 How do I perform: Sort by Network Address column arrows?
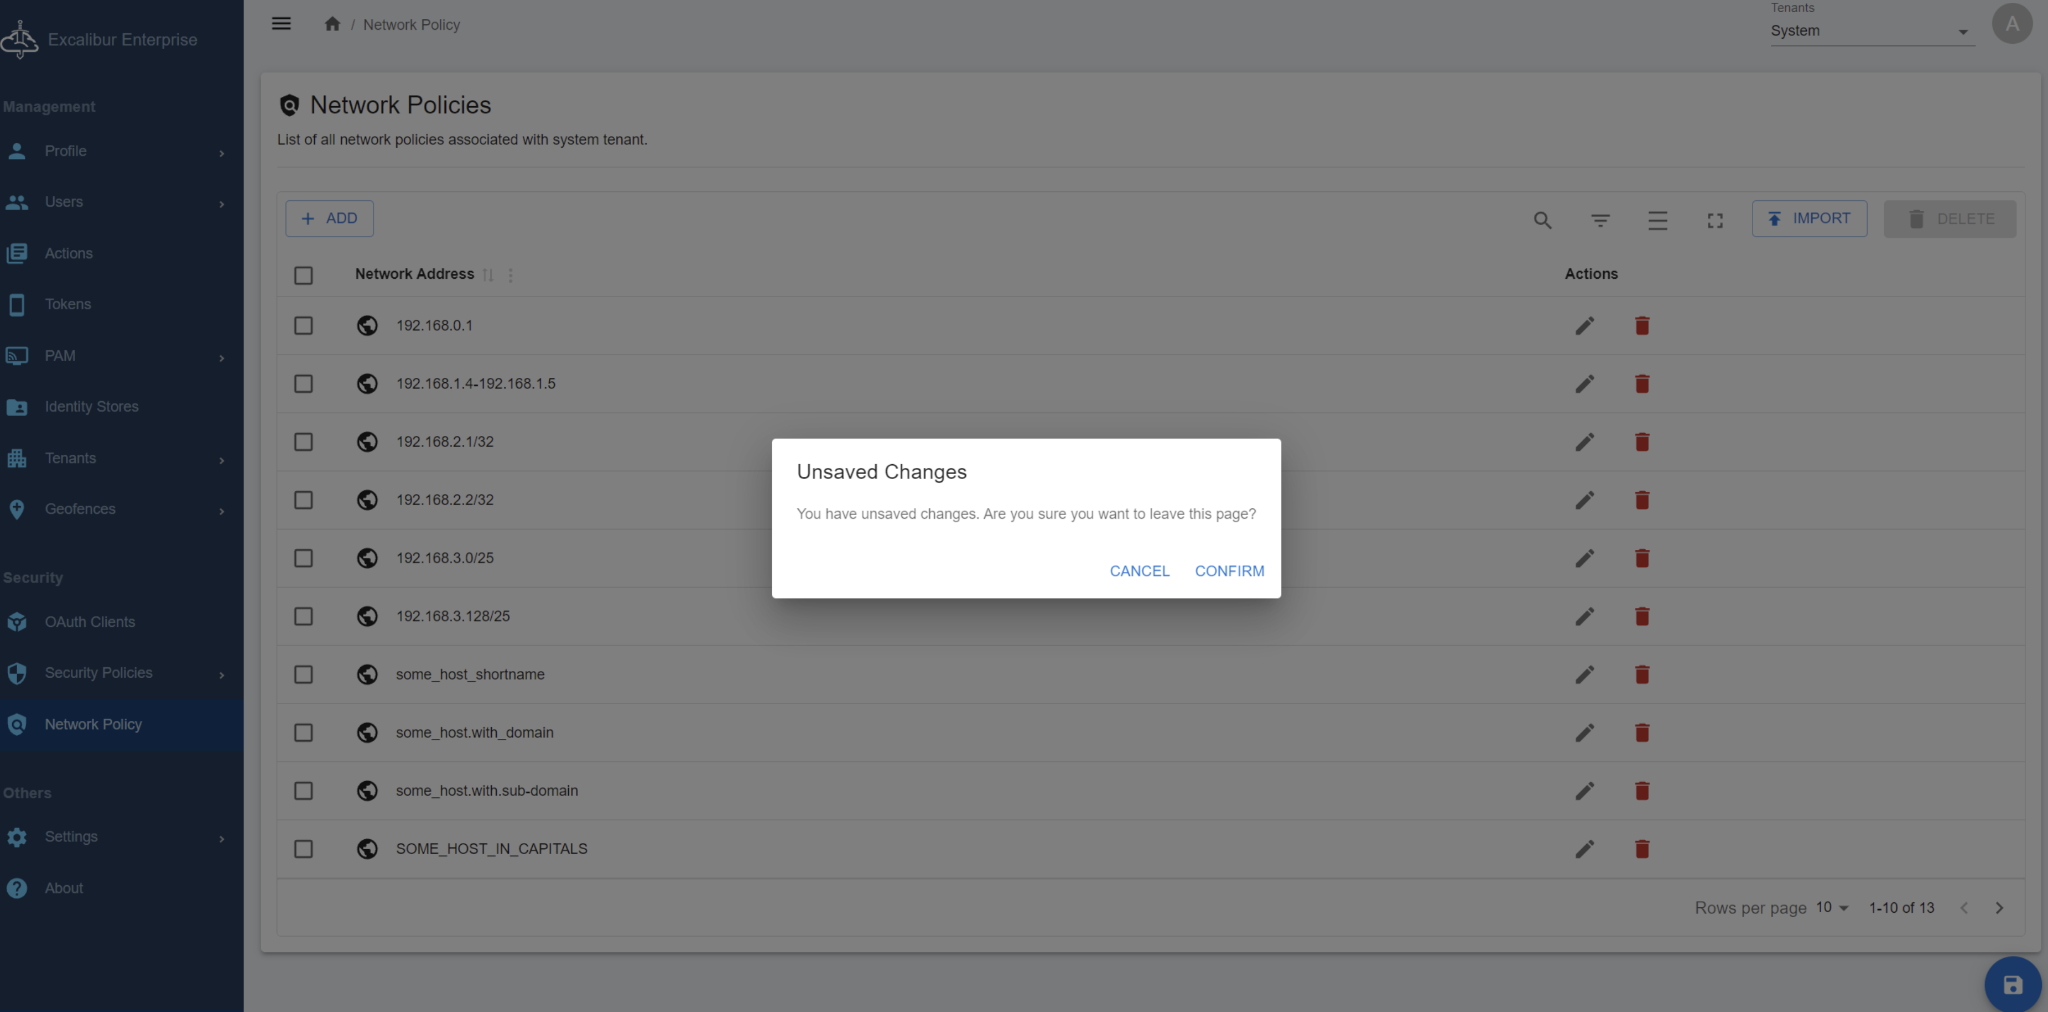[488, 275]
